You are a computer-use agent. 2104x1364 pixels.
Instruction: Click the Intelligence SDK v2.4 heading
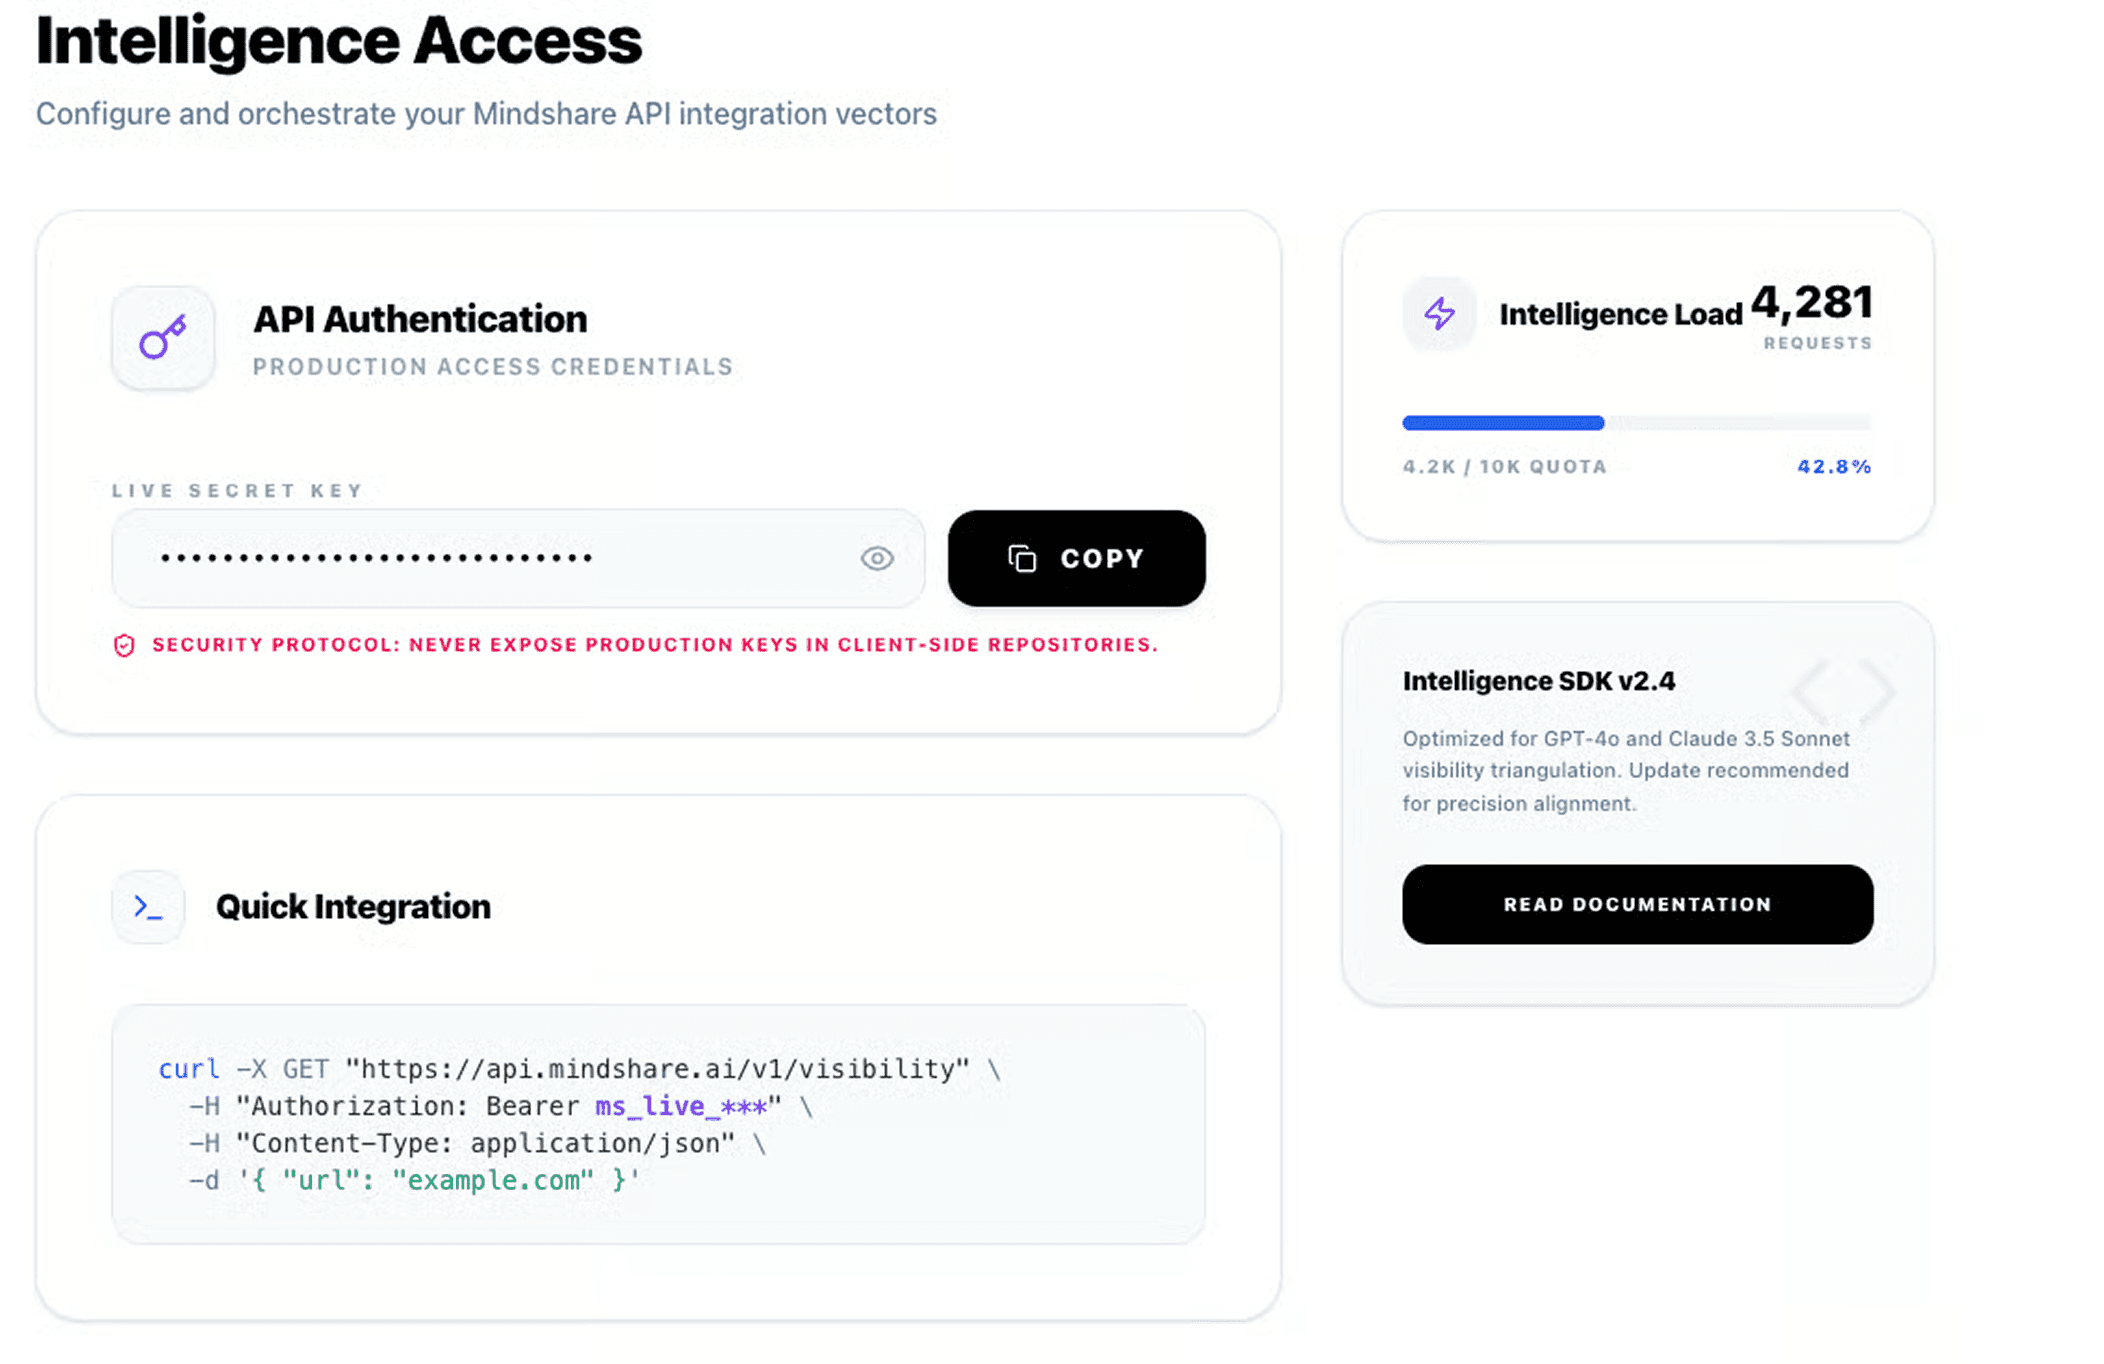click(1538, 681)
